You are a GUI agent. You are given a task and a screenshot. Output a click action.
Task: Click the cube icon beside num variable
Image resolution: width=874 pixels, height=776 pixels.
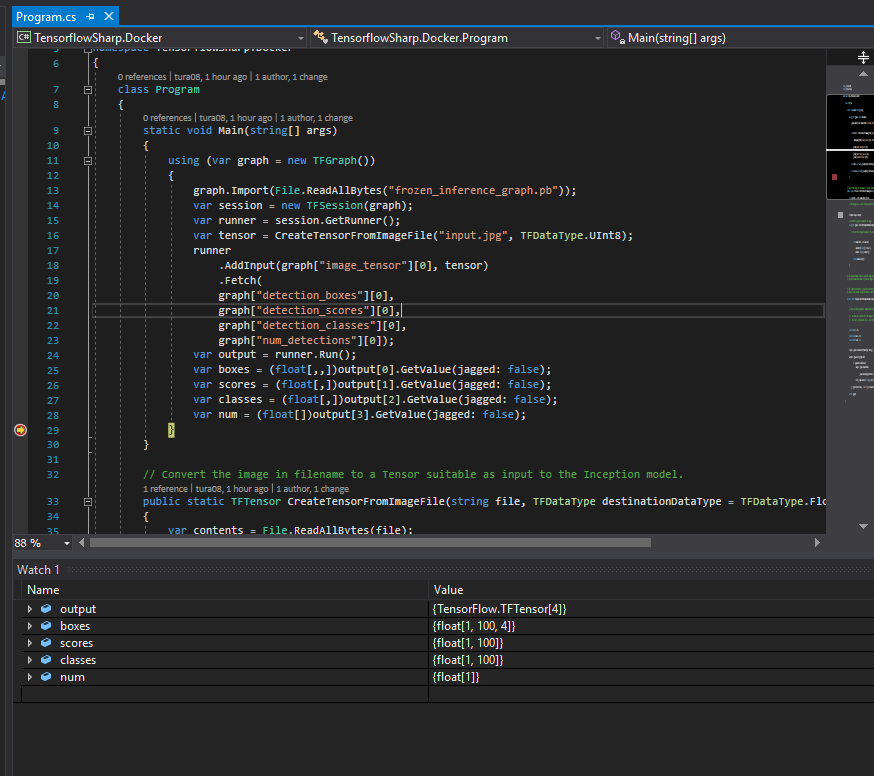coord(46,677)
